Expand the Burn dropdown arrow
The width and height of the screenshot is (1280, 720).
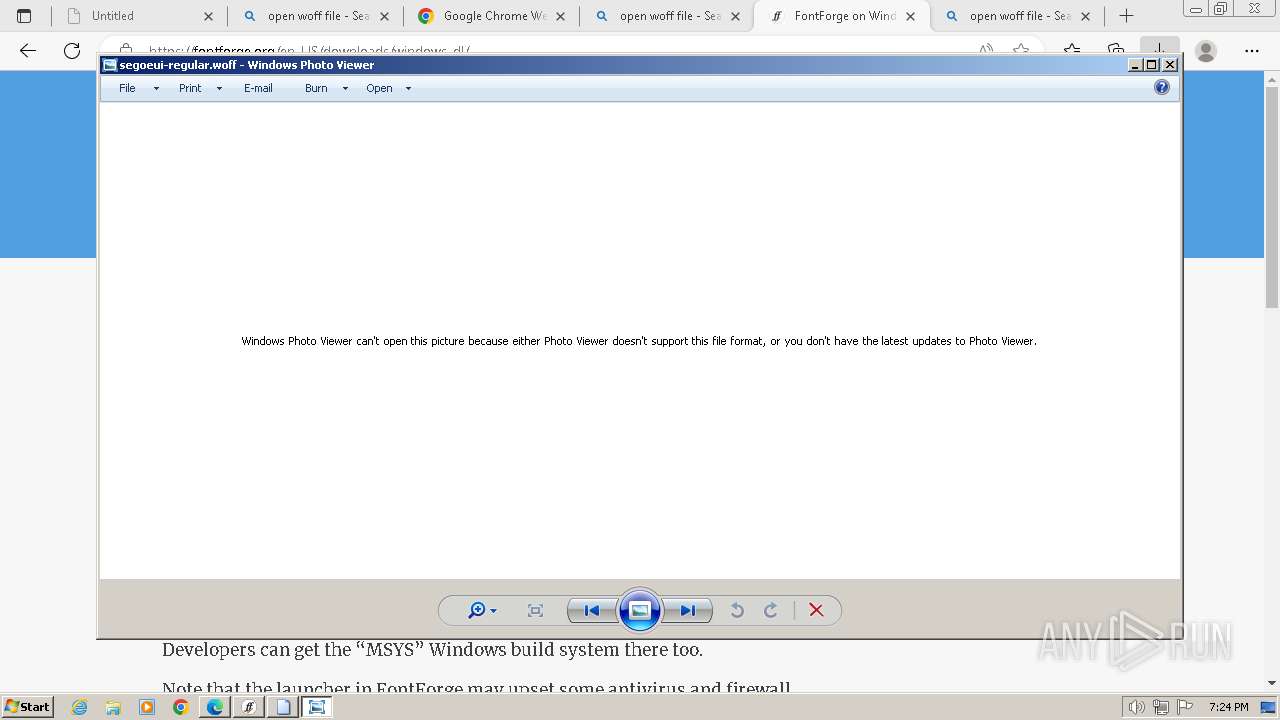345,89
